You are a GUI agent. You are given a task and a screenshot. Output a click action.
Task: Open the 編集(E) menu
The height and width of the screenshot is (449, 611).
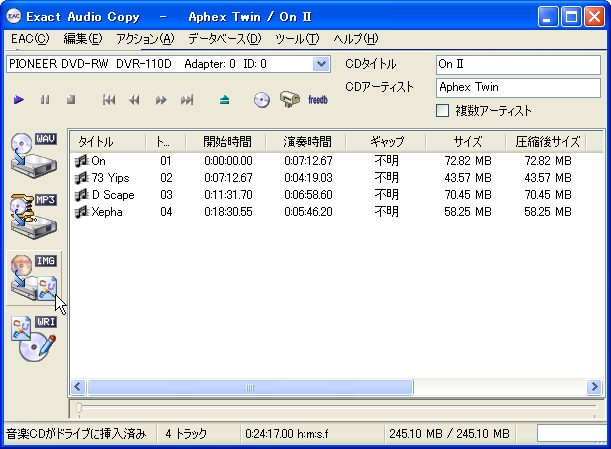tap(83, 39)
